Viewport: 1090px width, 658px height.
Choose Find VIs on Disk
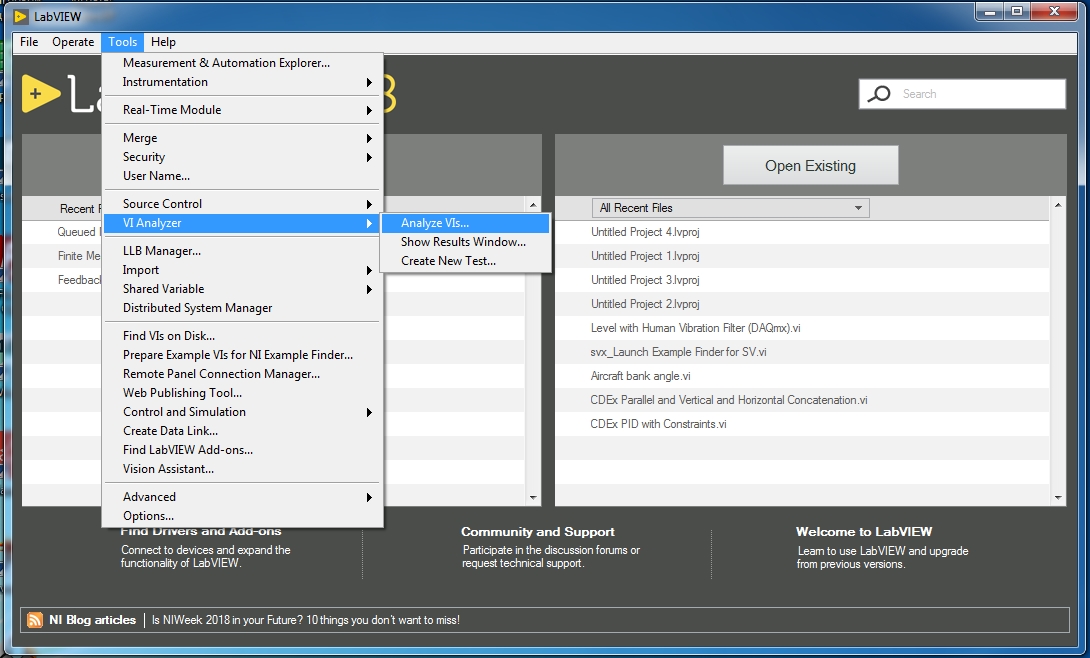click(242, 336)
